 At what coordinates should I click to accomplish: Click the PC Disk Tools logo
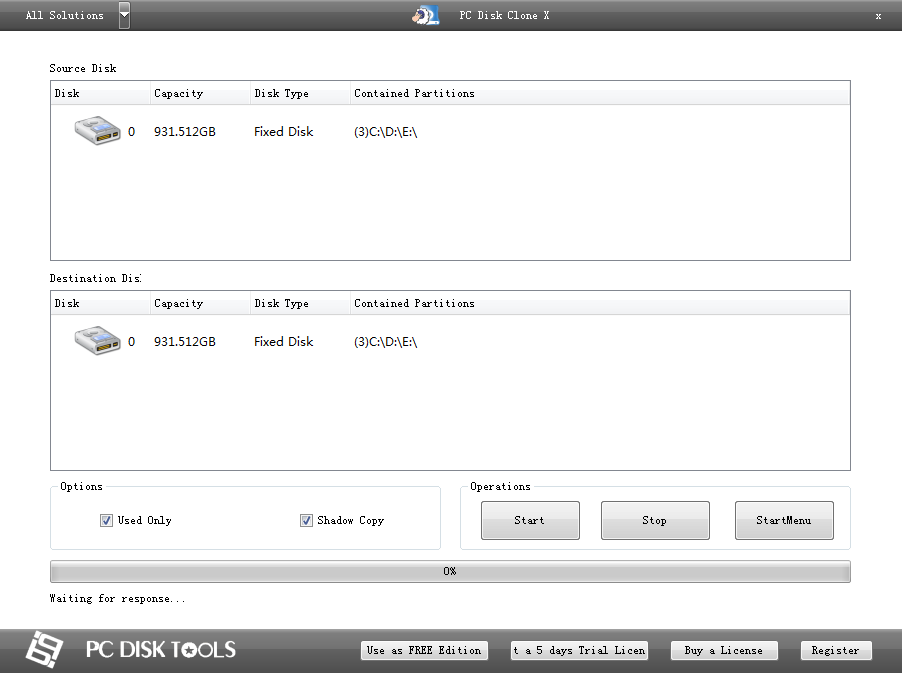click(x=131, y=649)
